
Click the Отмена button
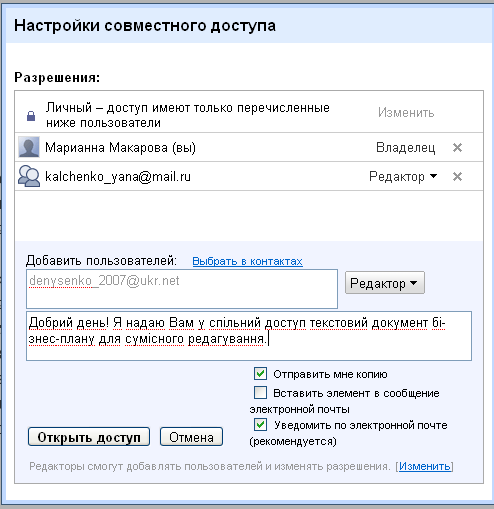(x=191, y=437)
